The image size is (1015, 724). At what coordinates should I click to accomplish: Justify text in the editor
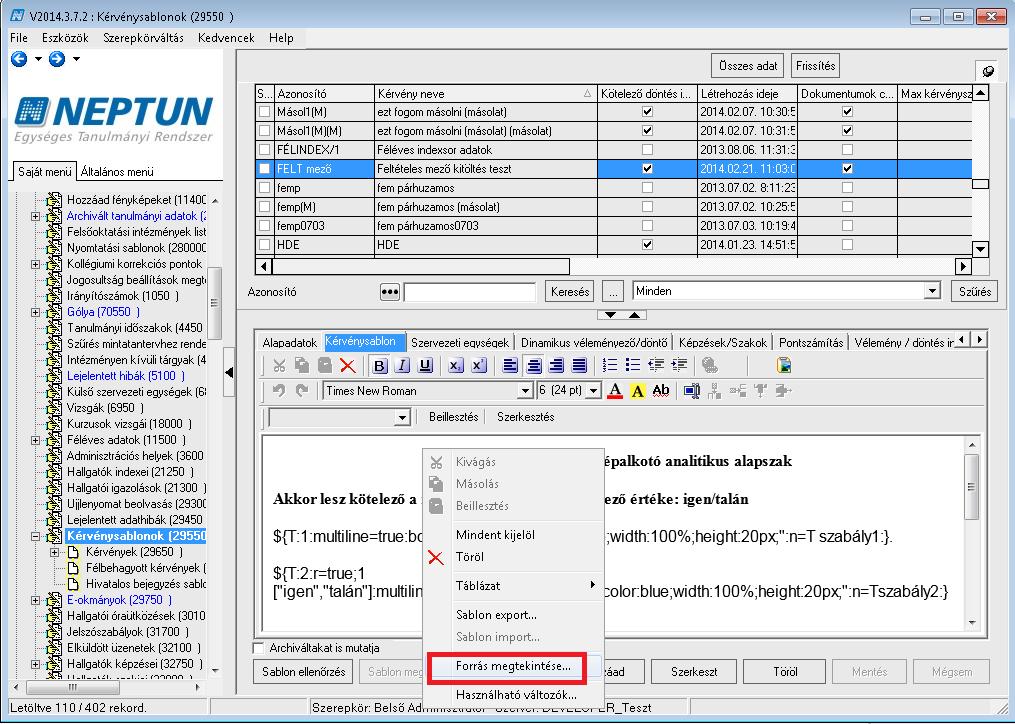click(579, 366)
